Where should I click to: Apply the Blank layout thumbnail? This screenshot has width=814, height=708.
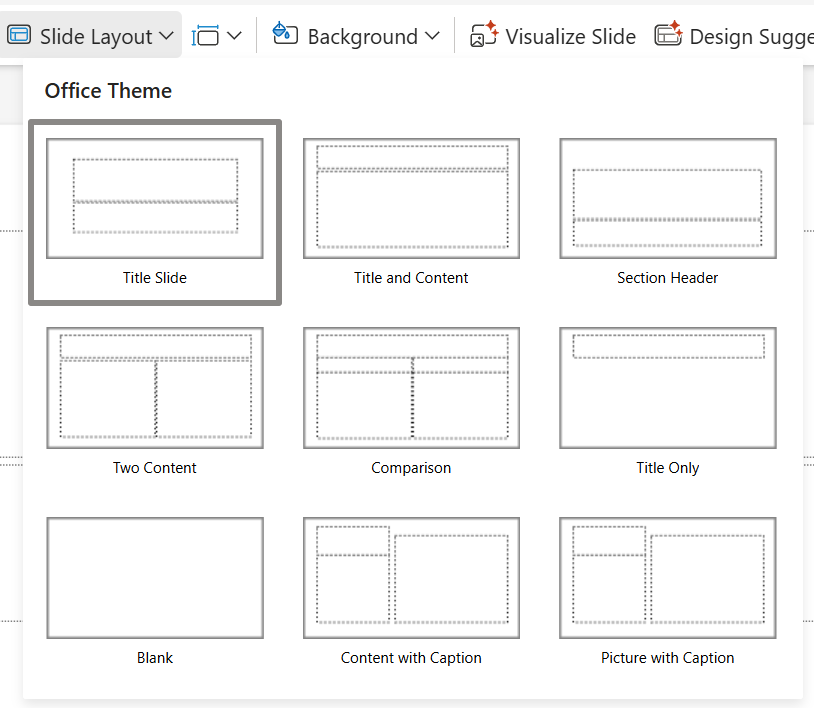(x=155, y=578)
